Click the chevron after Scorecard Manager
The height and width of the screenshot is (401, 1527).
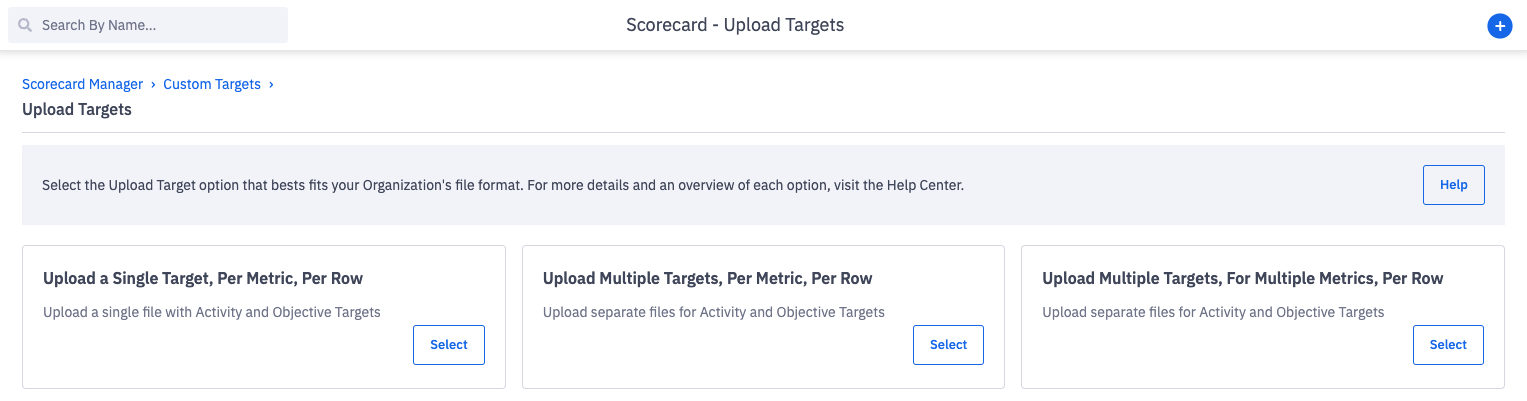153,84
